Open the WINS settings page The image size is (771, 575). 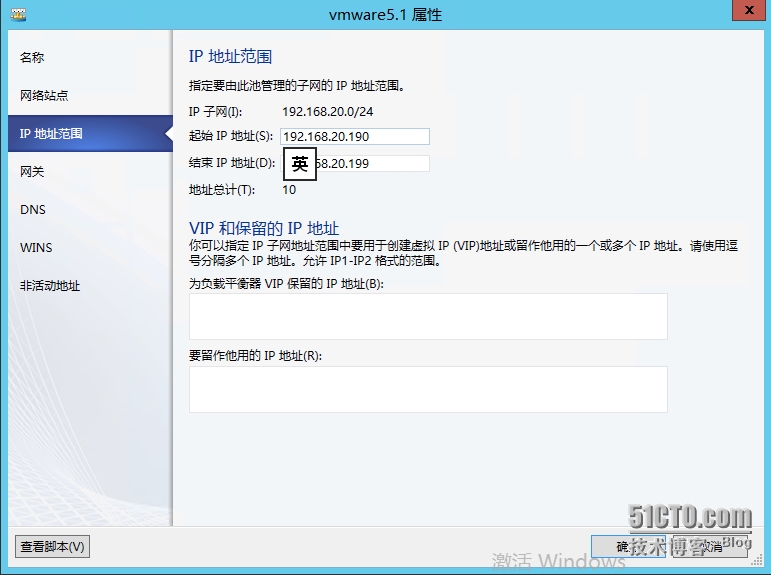tap(36, 247)
